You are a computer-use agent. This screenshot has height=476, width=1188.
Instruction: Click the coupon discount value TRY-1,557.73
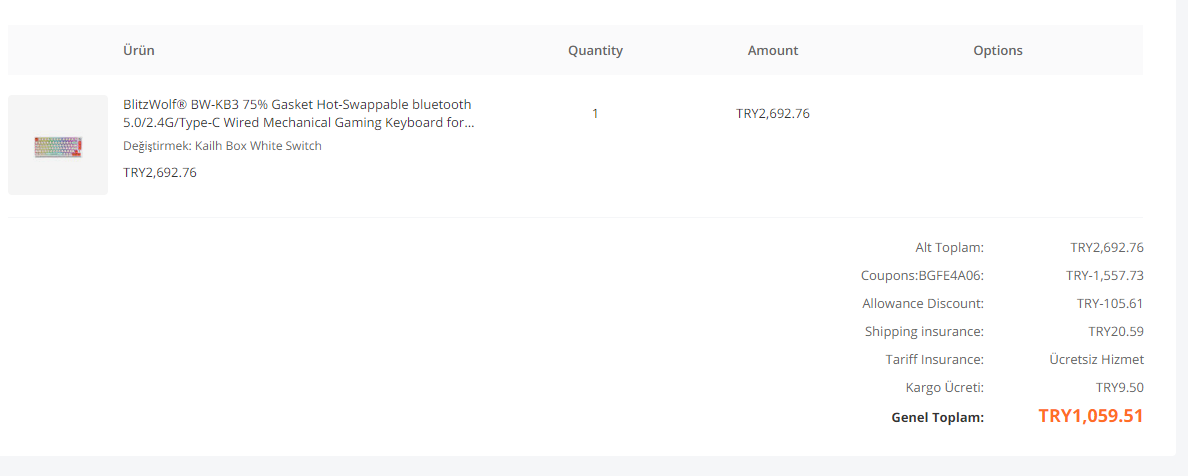pos(1104,275)
